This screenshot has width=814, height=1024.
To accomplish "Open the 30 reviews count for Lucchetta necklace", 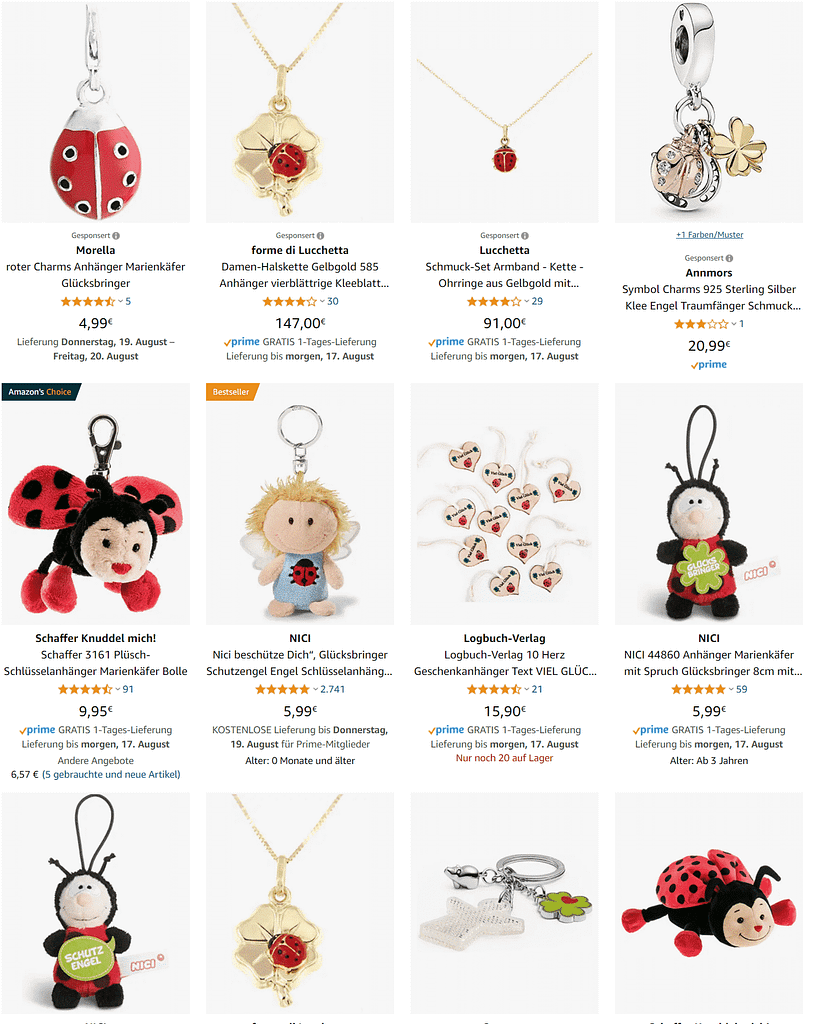I will (333, 301).
